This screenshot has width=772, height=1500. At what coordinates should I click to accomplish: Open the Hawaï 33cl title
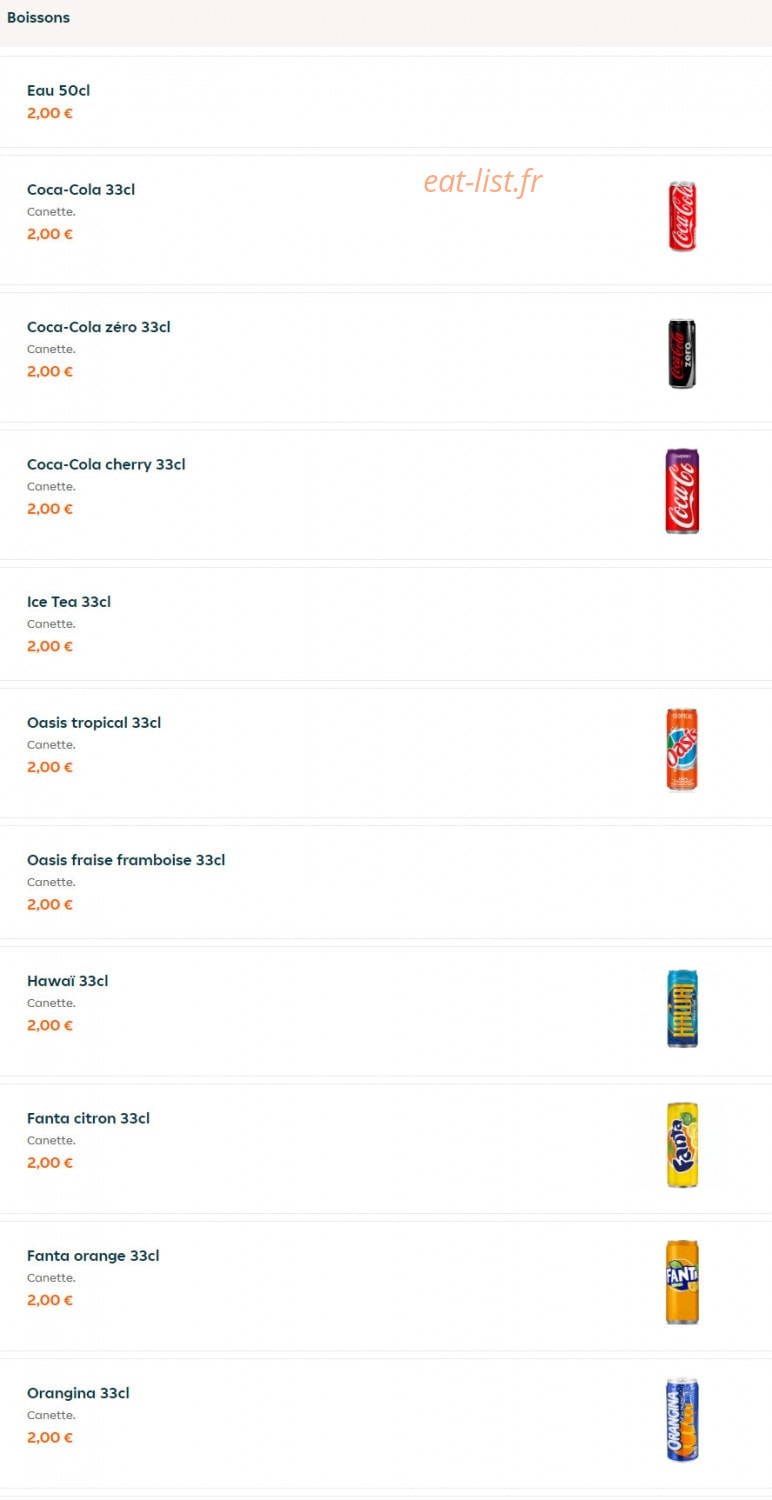point(68,981)
